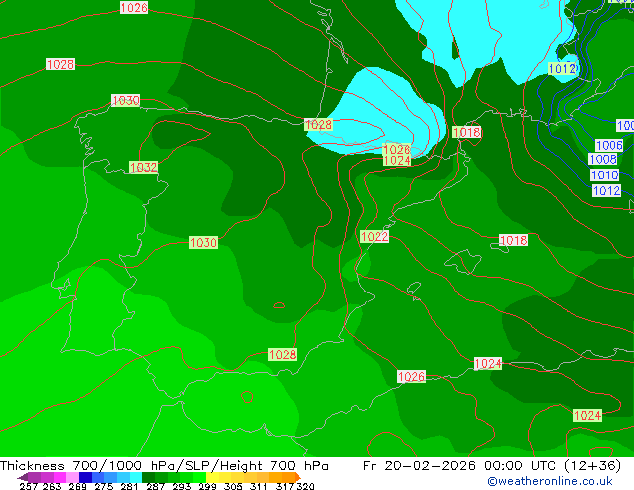Select the yellow swatch above 299
Screen dimensions: 634x490
pos(212,477)
